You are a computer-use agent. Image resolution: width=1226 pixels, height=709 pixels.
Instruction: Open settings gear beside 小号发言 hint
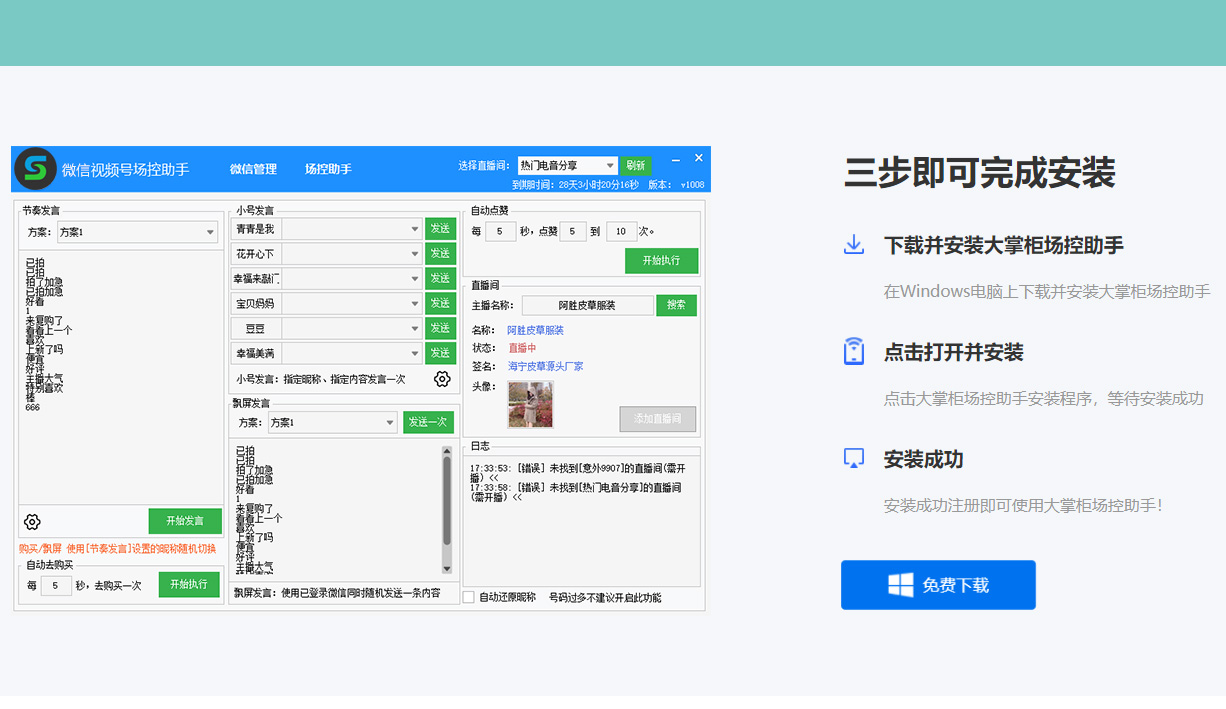pyautogui.click(x=442, y=379)
